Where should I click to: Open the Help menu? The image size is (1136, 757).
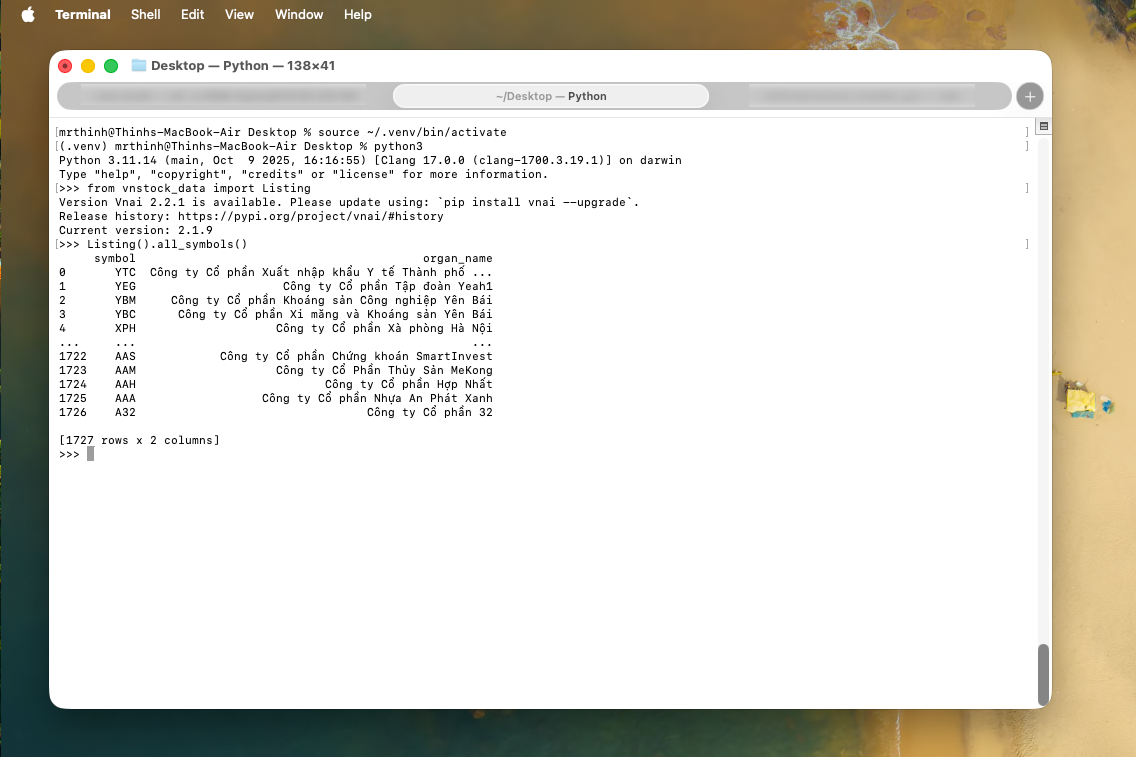click(x=357, y=14)
